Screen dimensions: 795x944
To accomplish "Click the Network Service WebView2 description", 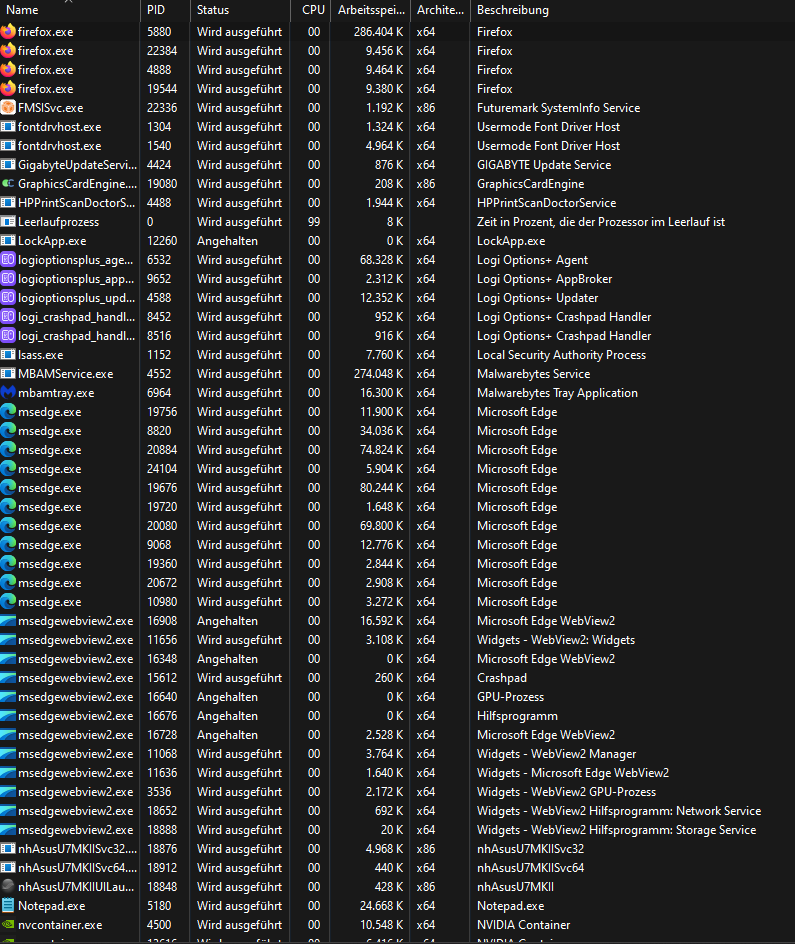I will 619,811.
